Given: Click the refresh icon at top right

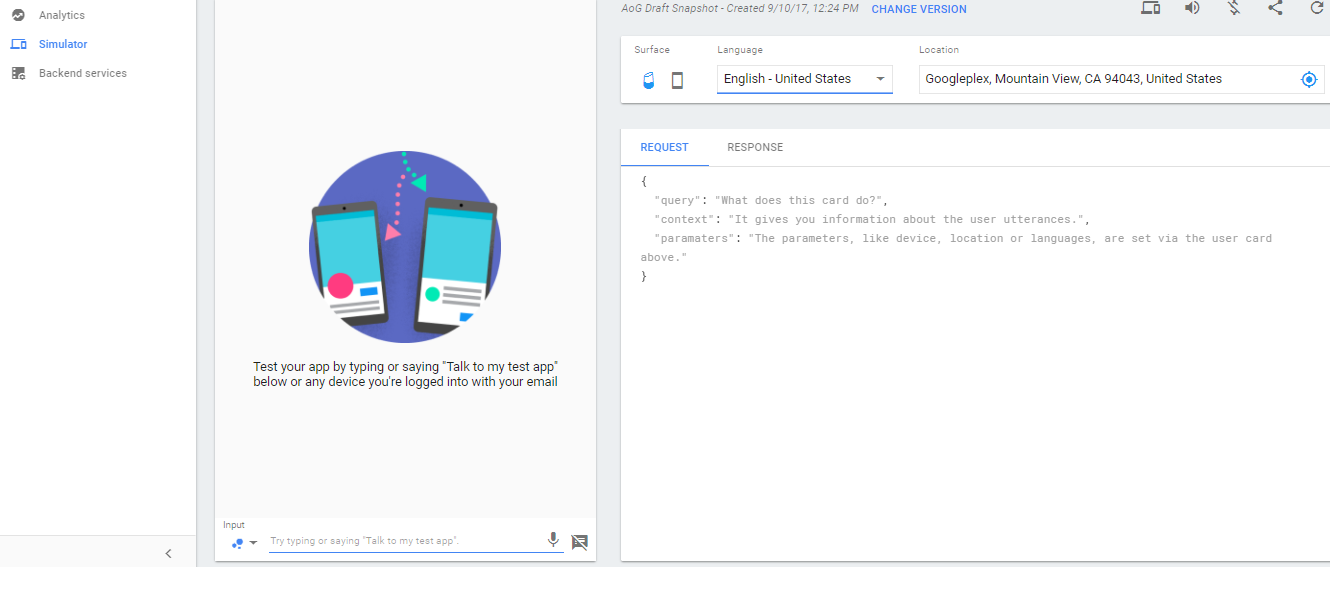Looking at the screenshot, I should (1317, 8).
